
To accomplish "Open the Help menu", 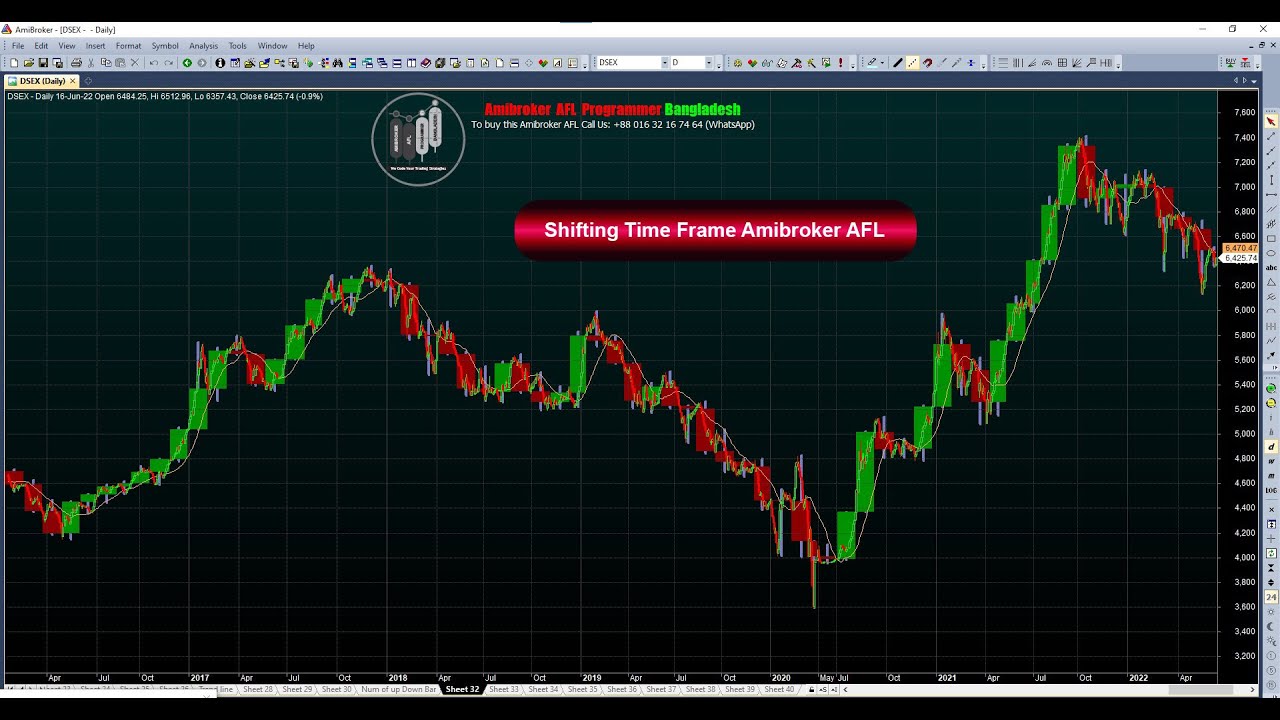I will [x=306, y=46].
